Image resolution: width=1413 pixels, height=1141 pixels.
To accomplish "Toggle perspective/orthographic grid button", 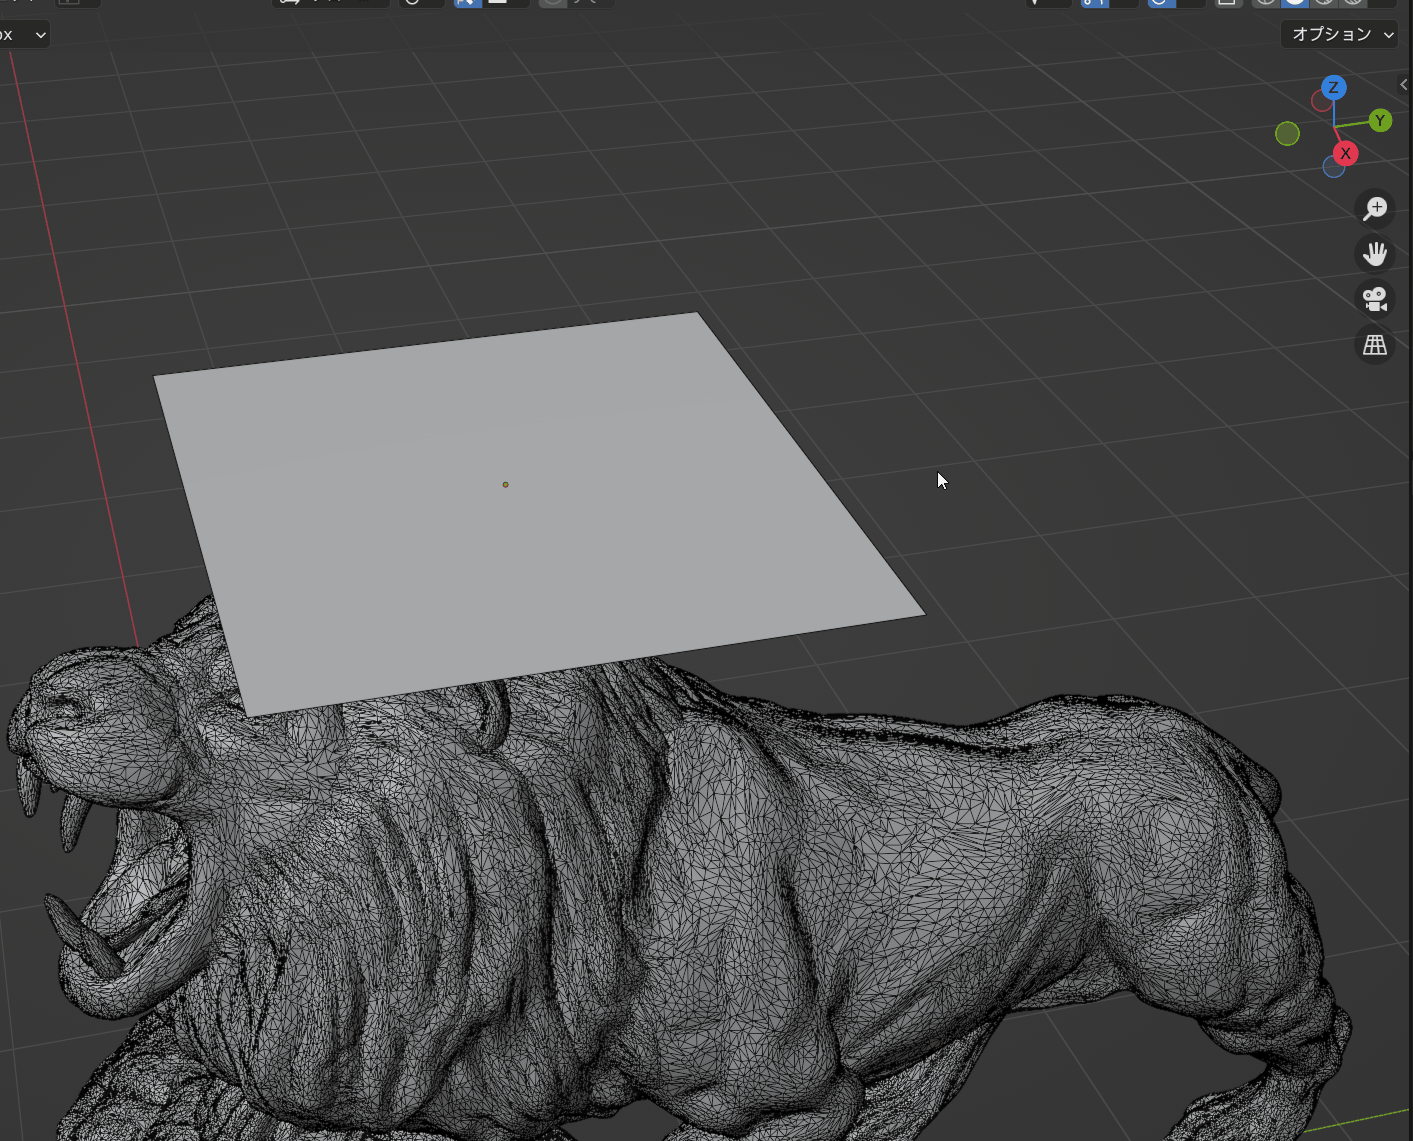I will (1375, 345).
